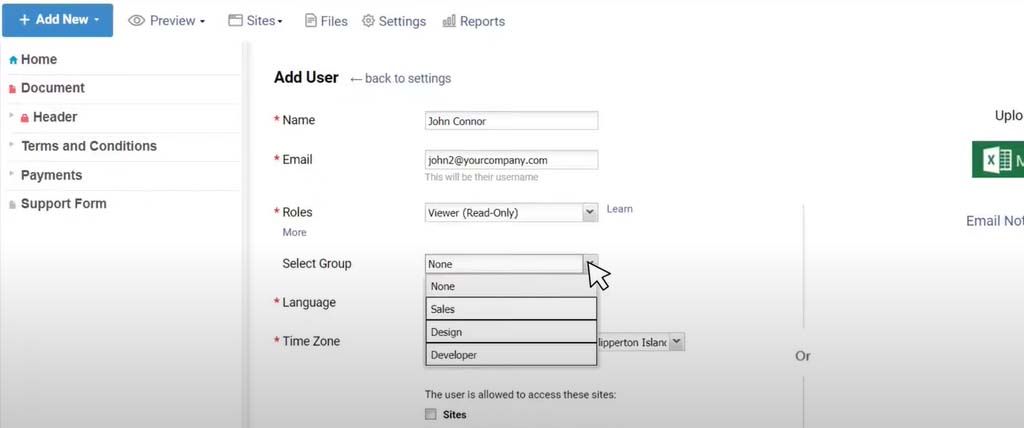This screenshot has height=428, width=1024.
Task: Select Document in the sidebar
Action: [53, 88]
